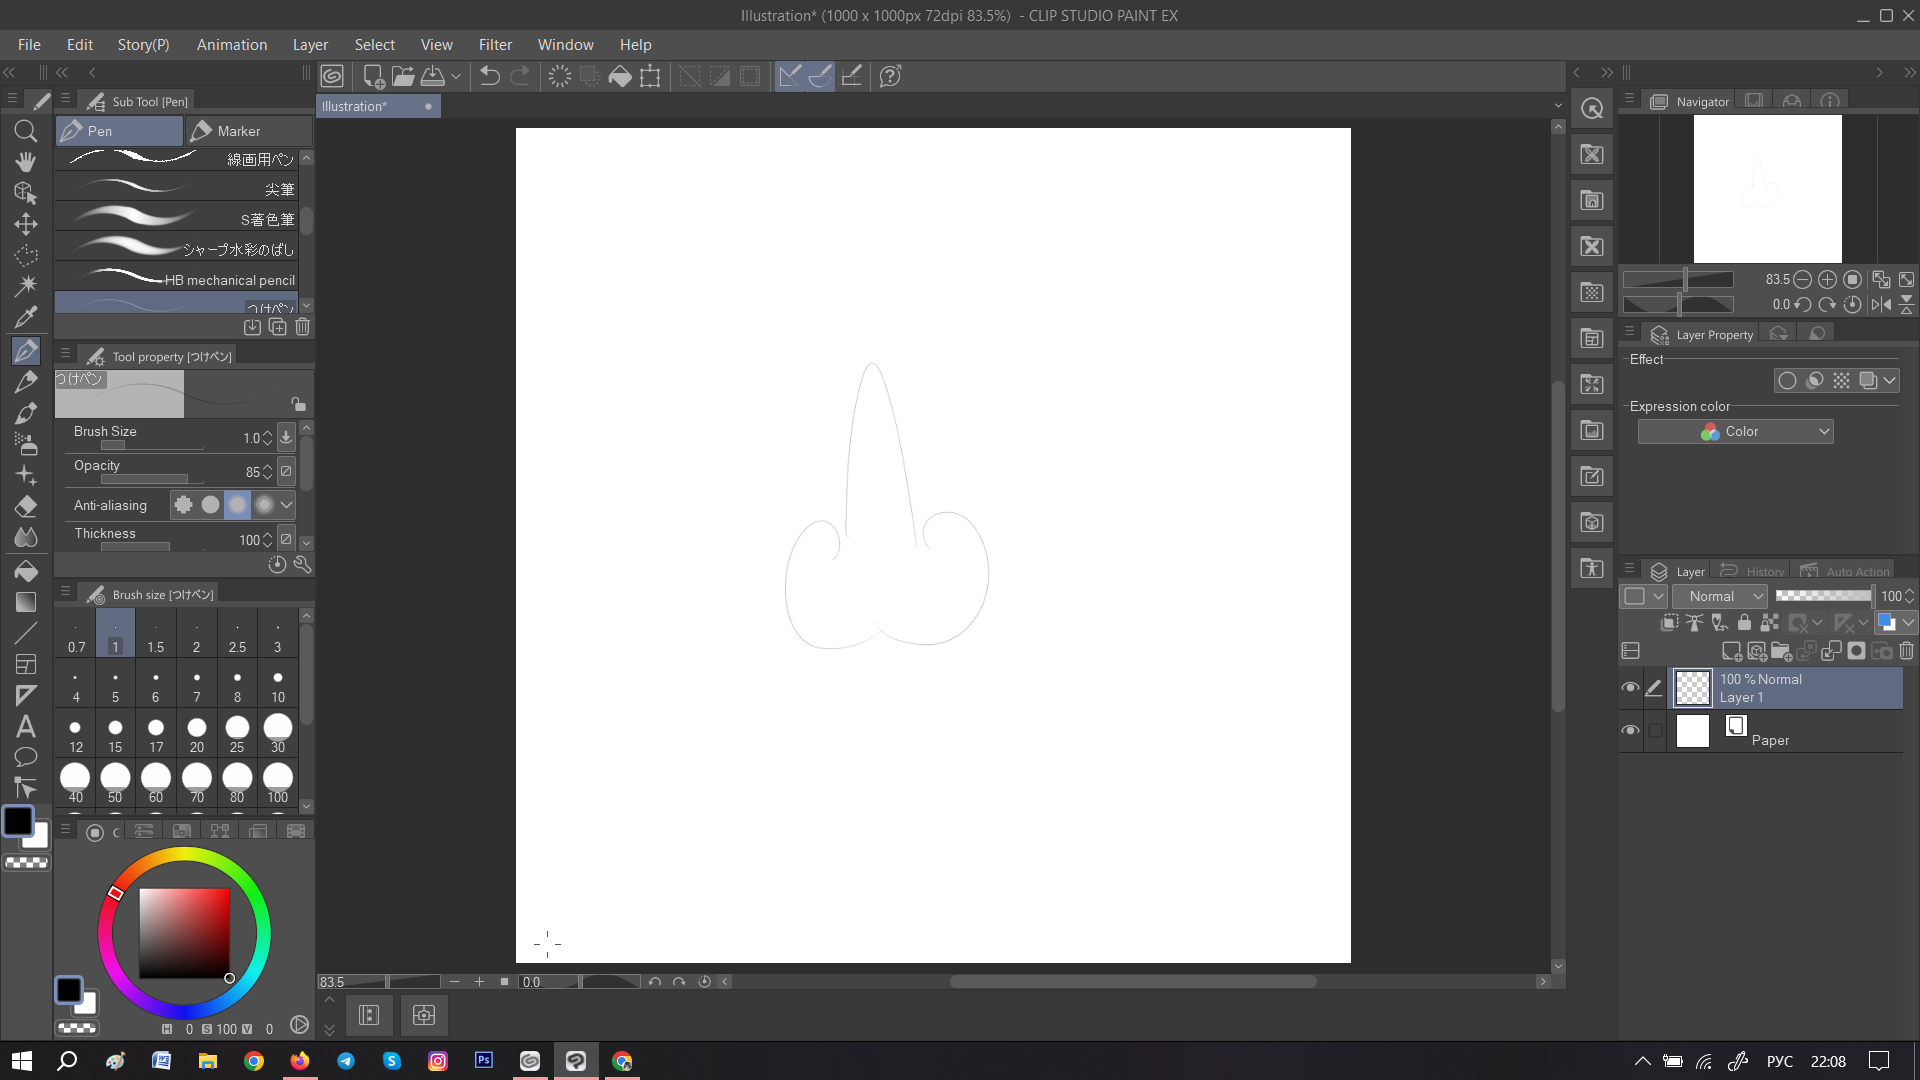1920x1080 pixels.
Task: Toggle Snap to special ruler icon
Action: (820, 76)
